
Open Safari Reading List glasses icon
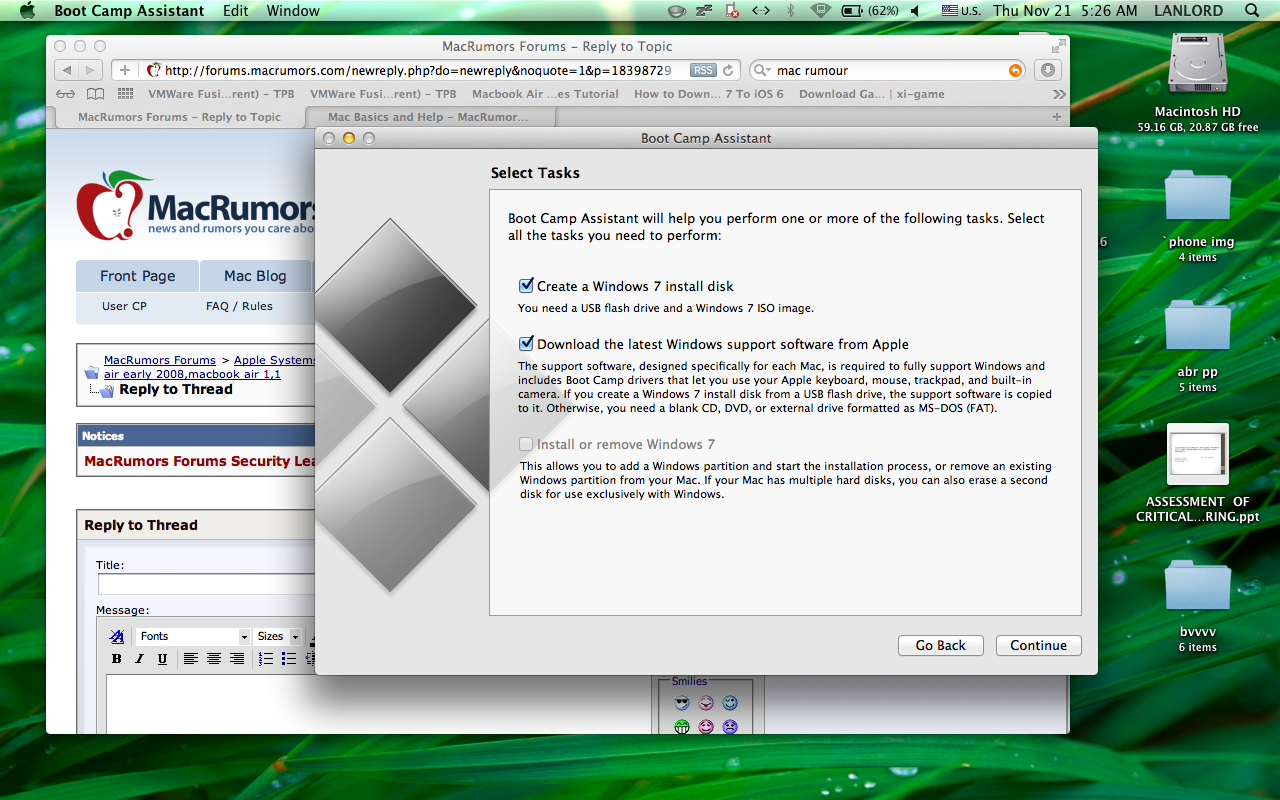(65, 94)
